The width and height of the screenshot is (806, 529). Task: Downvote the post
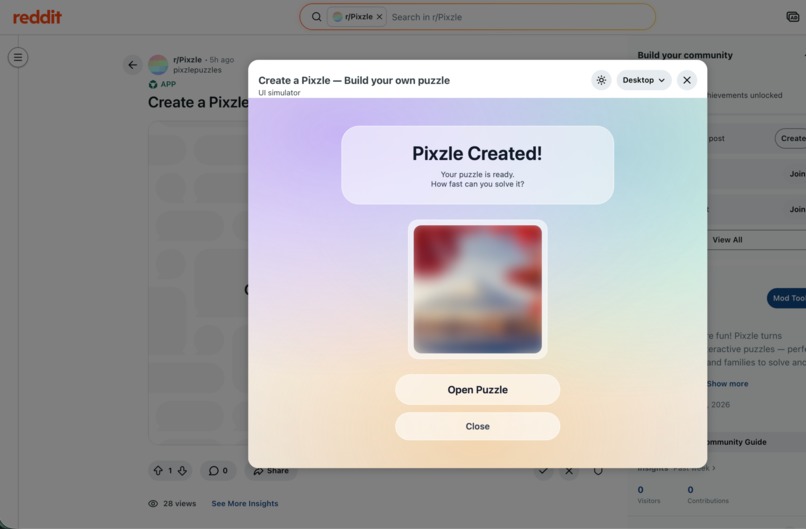[182, 470]
